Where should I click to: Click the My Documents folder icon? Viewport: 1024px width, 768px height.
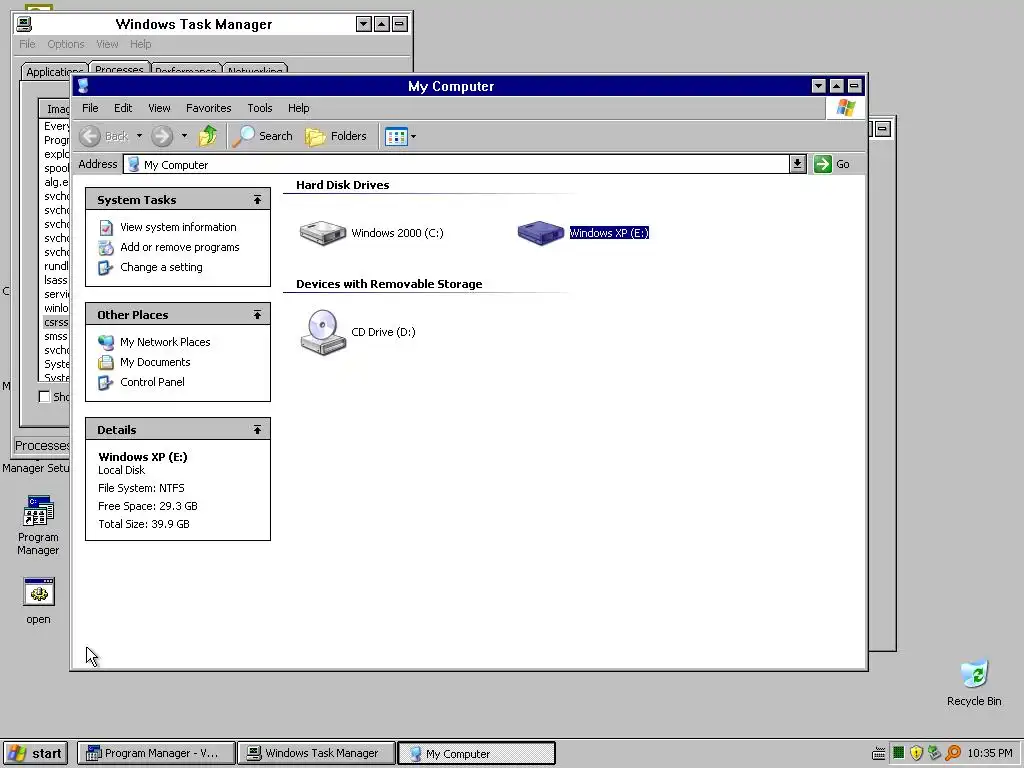106,362
